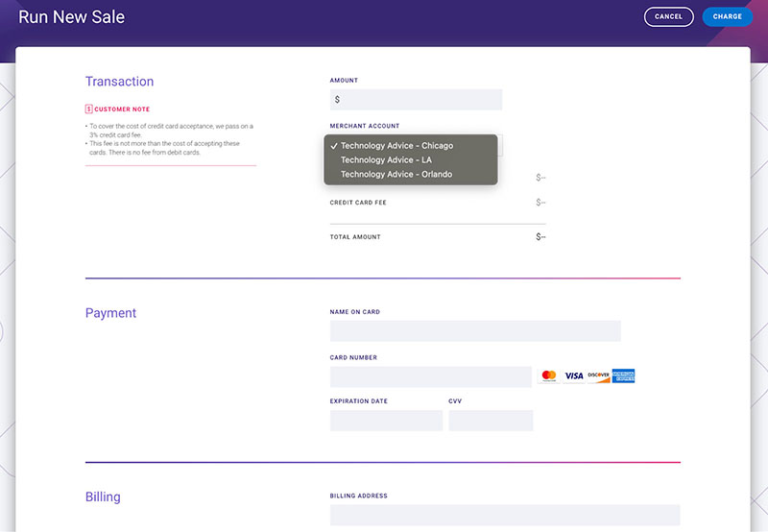The image size is (768, 532).
Task: Click the Merchant Account label
Action: (364, 126)
